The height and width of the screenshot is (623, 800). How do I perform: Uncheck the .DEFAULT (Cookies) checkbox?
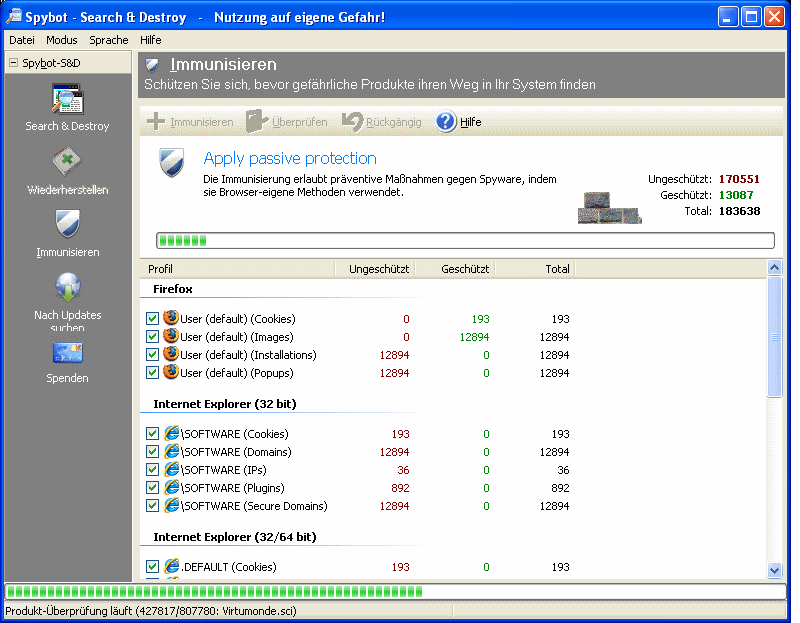click(152, 567)
